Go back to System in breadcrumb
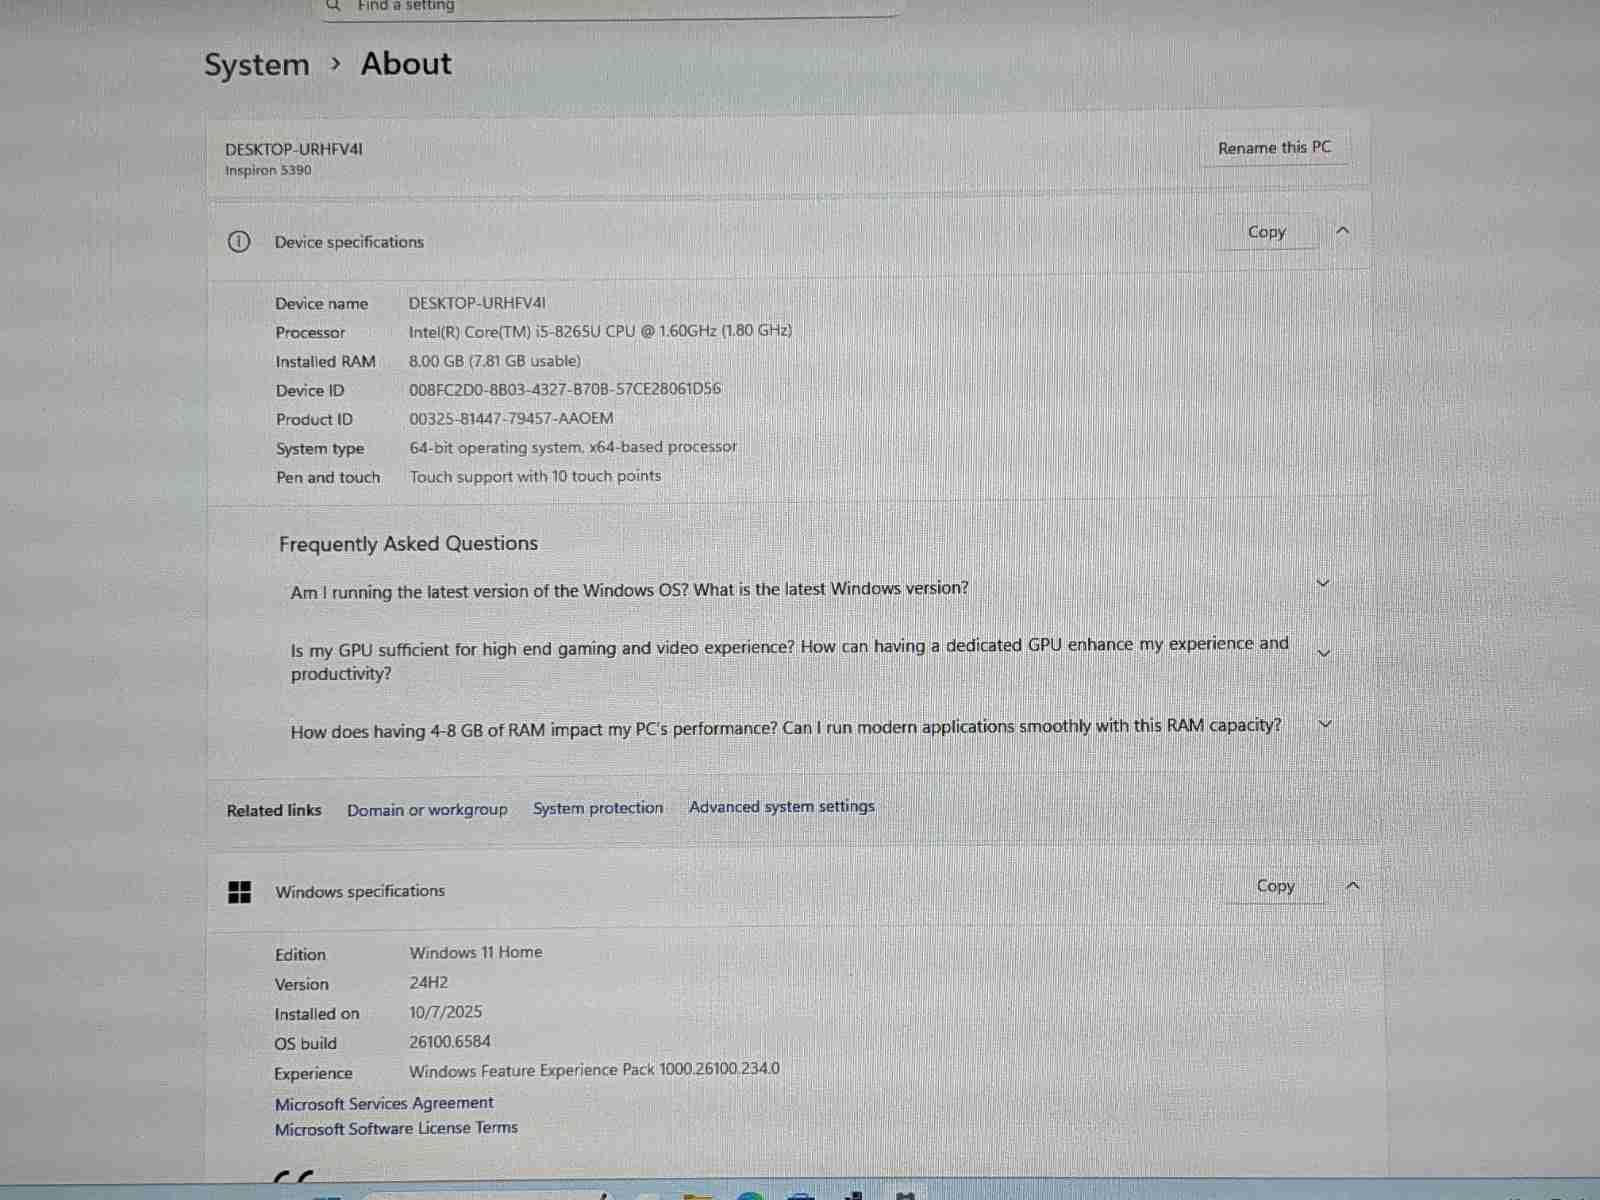Screen dimensions: 1600x1200 click(257, 65)
